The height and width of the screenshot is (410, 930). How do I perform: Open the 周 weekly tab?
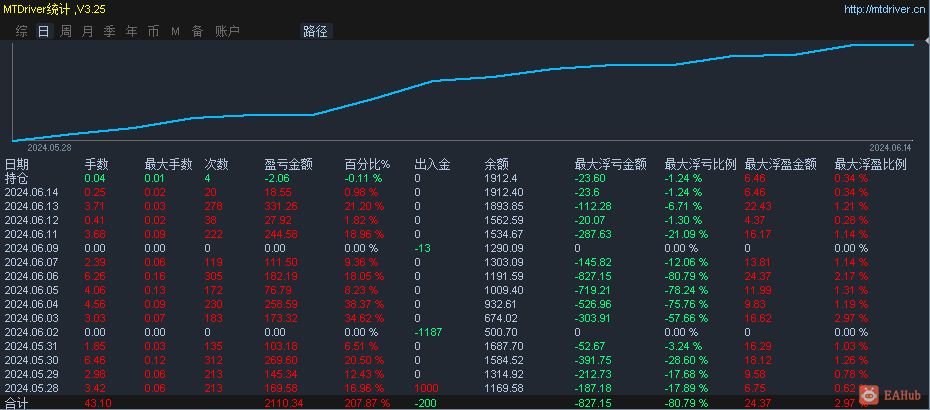(66, 32)
